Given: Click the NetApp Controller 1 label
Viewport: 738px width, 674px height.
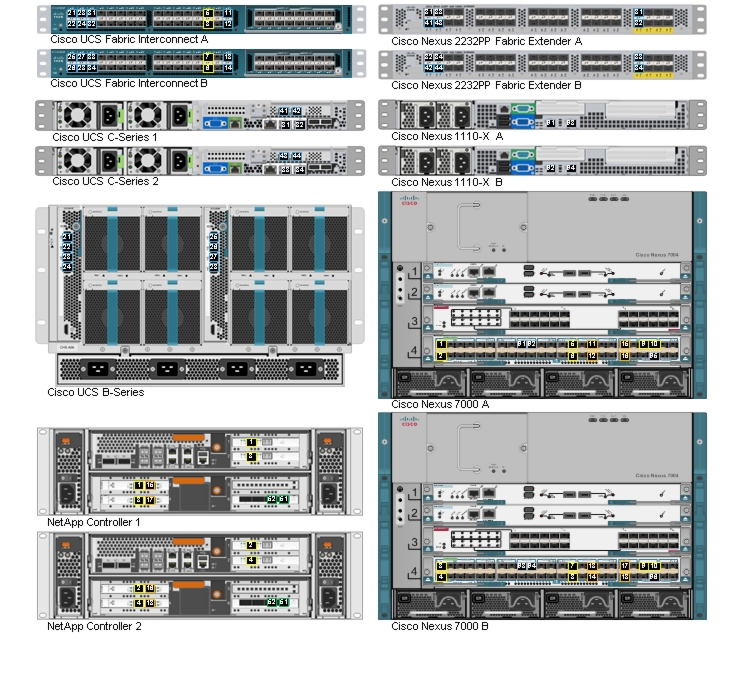Looking at the screenshot, I should point(94,522).
